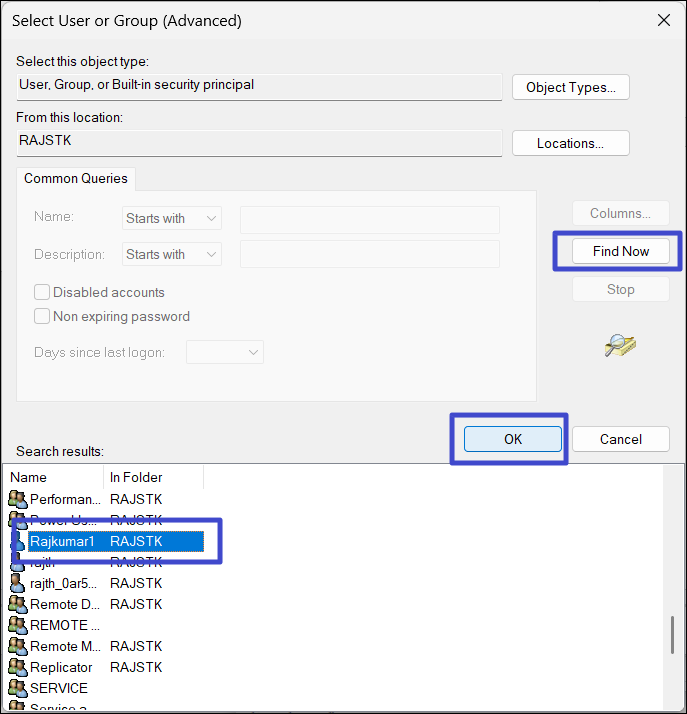Open the Name 'Starts with' dropdown
Screen dimensions: 687x714
coord(172,218)
